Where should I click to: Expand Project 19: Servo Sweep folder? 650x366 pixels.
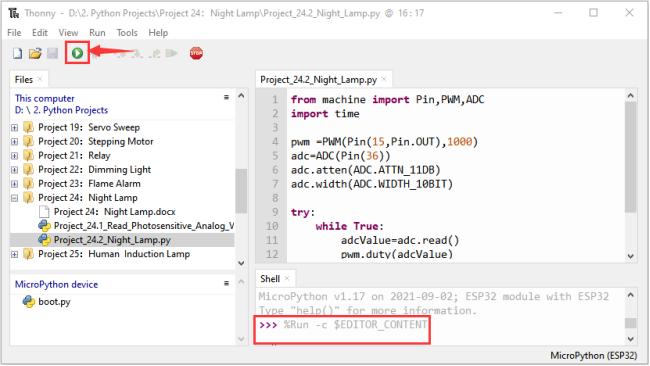point(15,127)
